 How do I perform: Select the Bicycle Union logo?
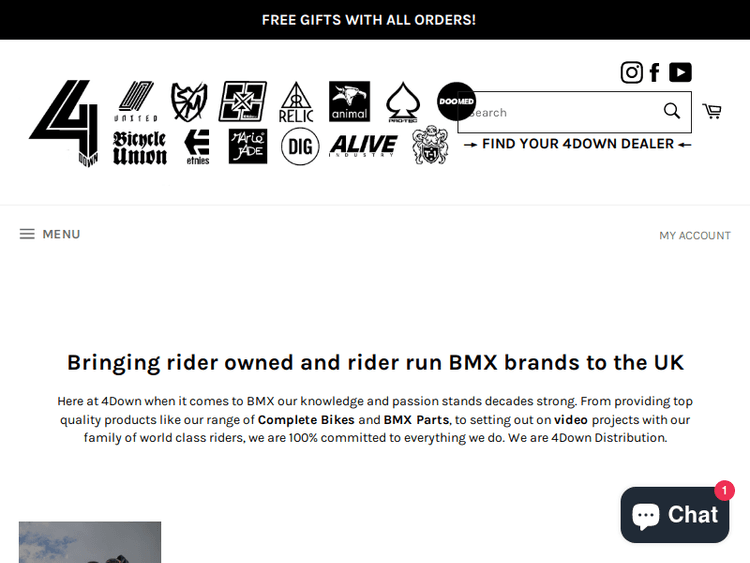140,148
